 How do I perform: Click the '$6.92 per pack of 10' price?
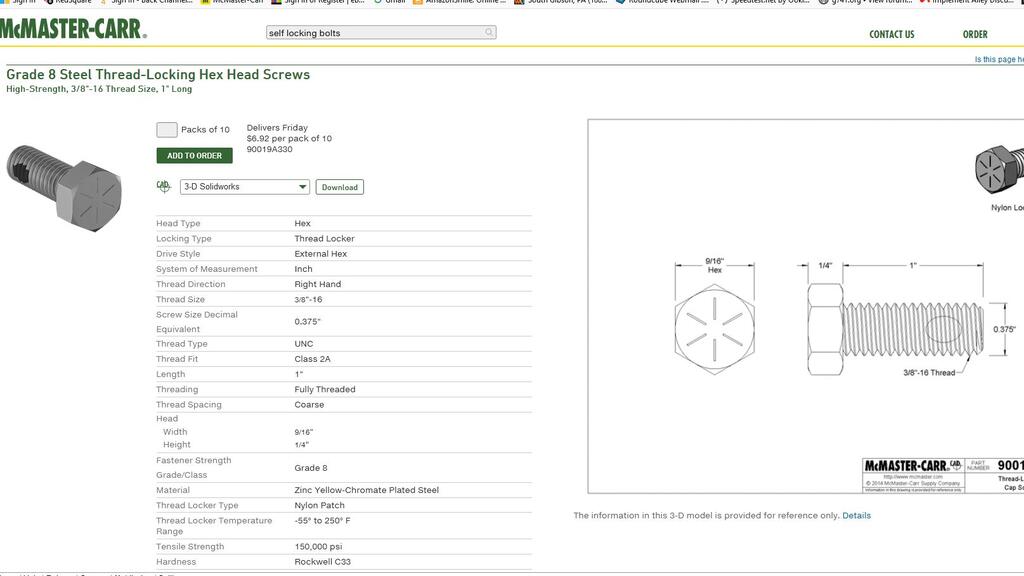289,138
